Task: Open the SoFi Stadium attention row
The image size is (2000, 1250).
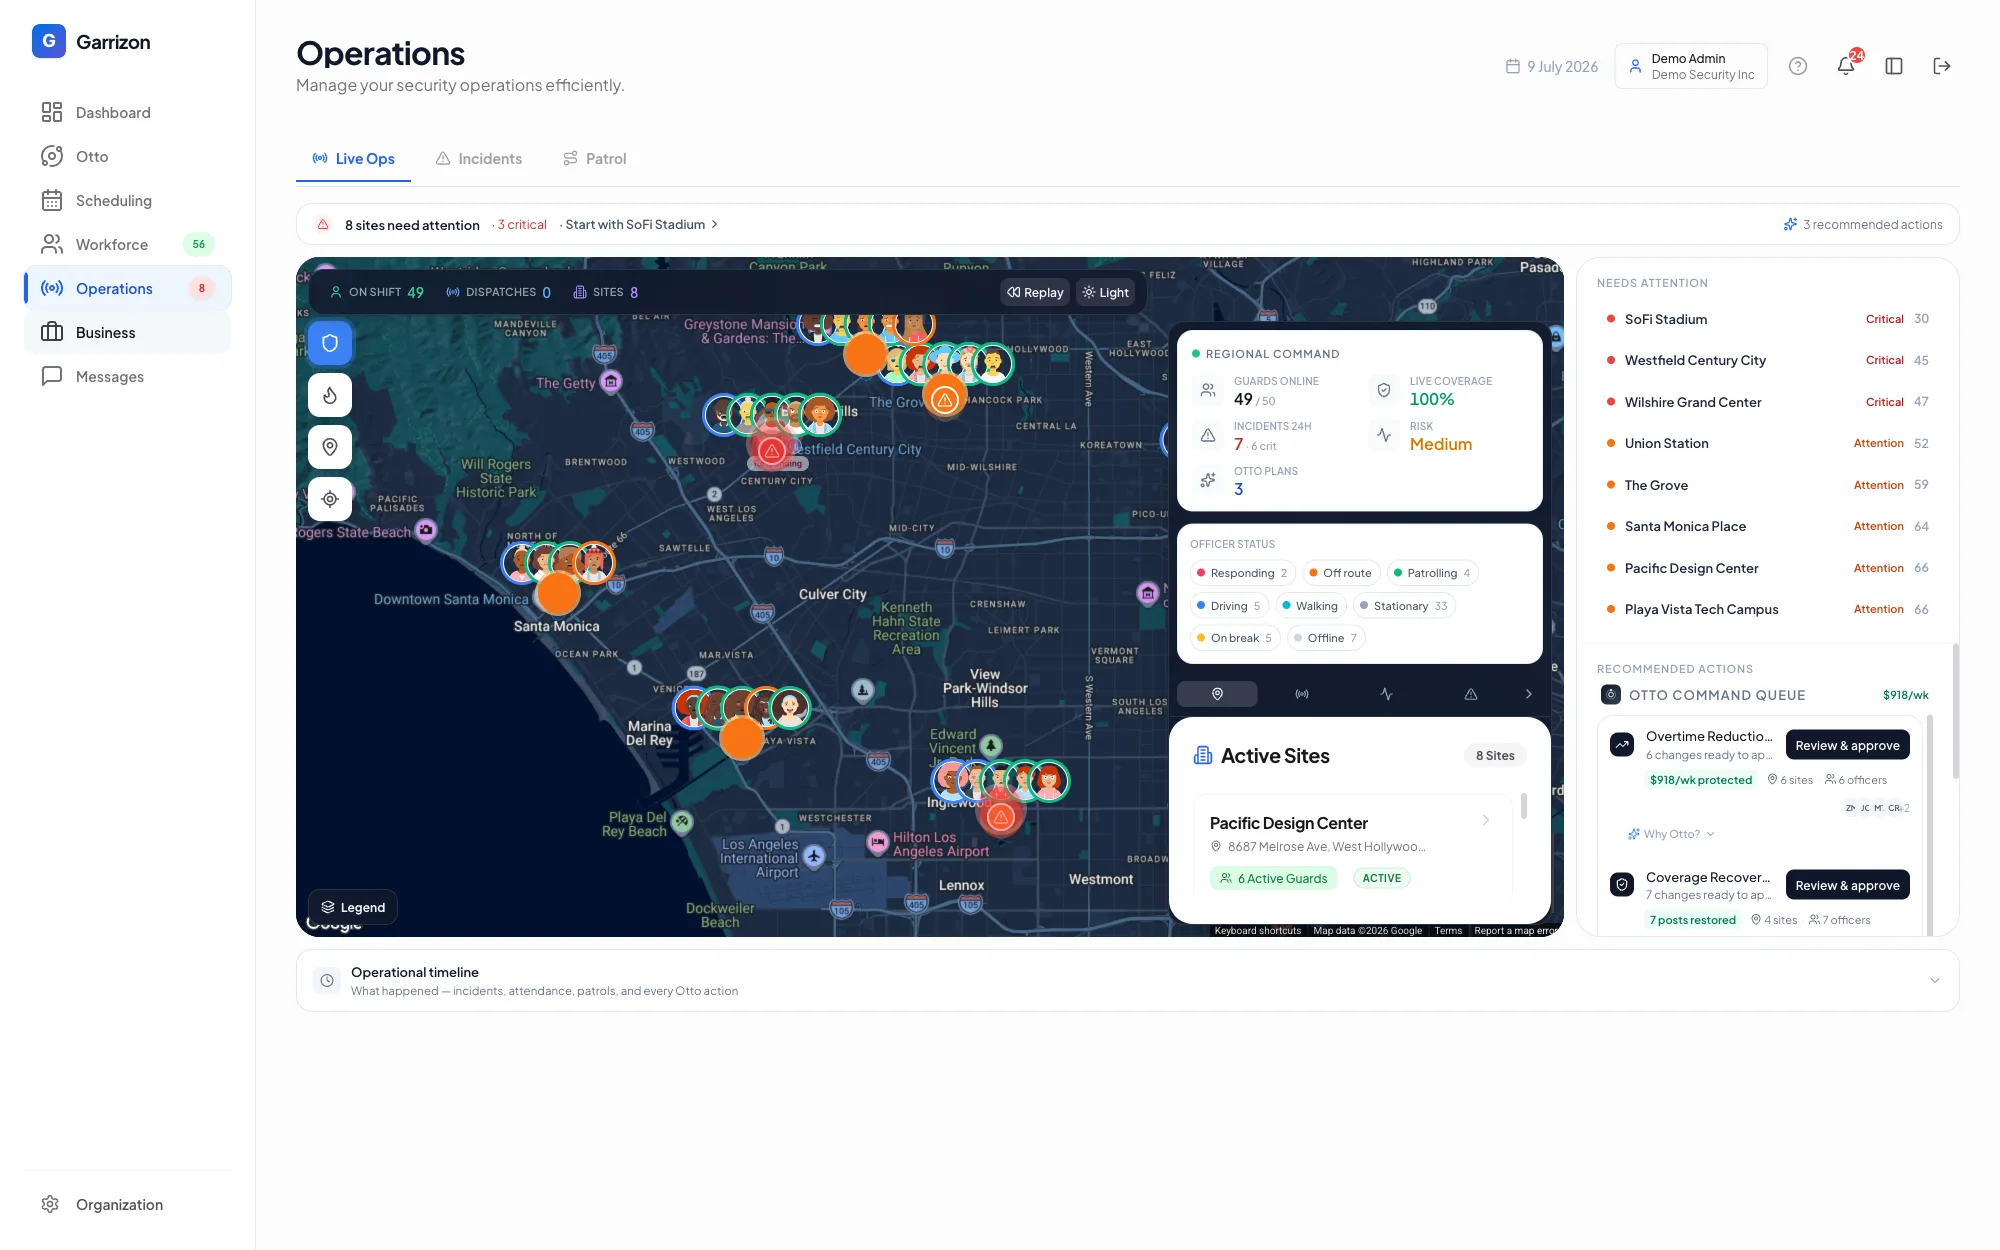Action: 1767,319
